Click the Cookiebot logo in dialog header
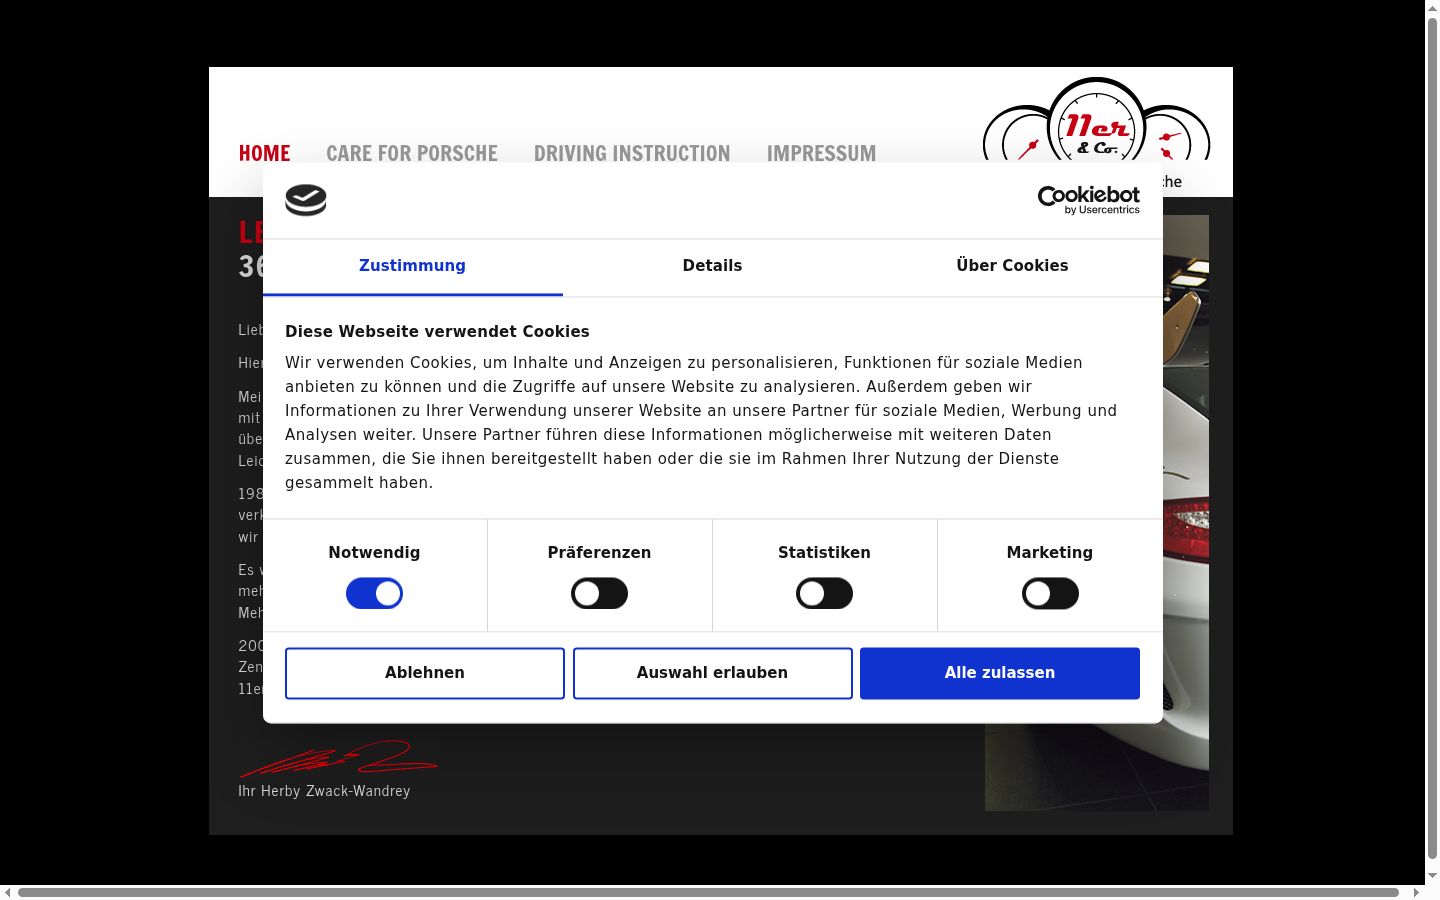 pos(1088,200)
